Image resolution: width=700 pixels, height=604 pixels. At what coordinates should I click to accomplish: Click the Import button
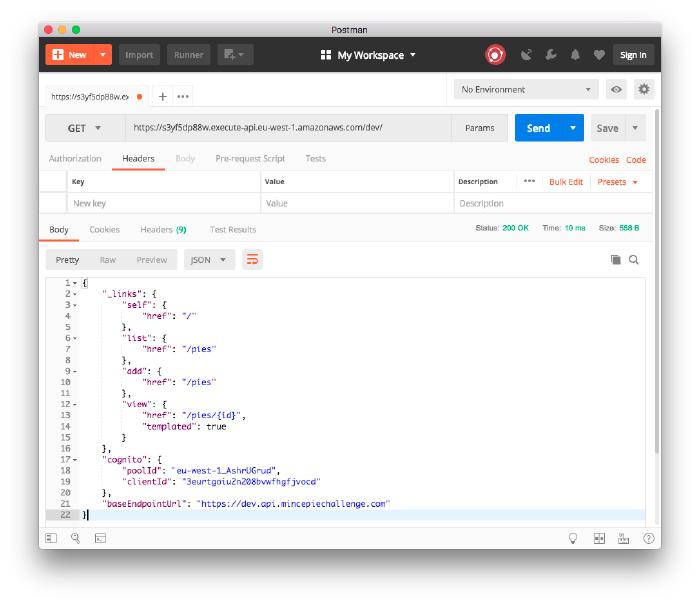[139, 54]
